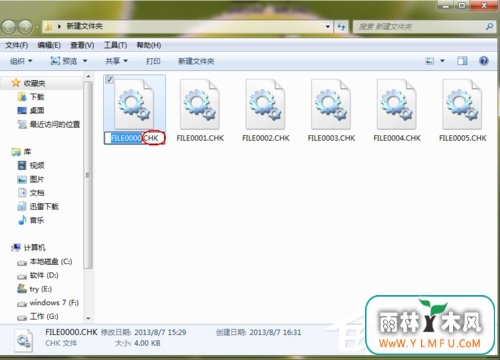The image size is (500, 360).
Task: Select the FILE0004.CHK file icon
Action: click(397, 104)
